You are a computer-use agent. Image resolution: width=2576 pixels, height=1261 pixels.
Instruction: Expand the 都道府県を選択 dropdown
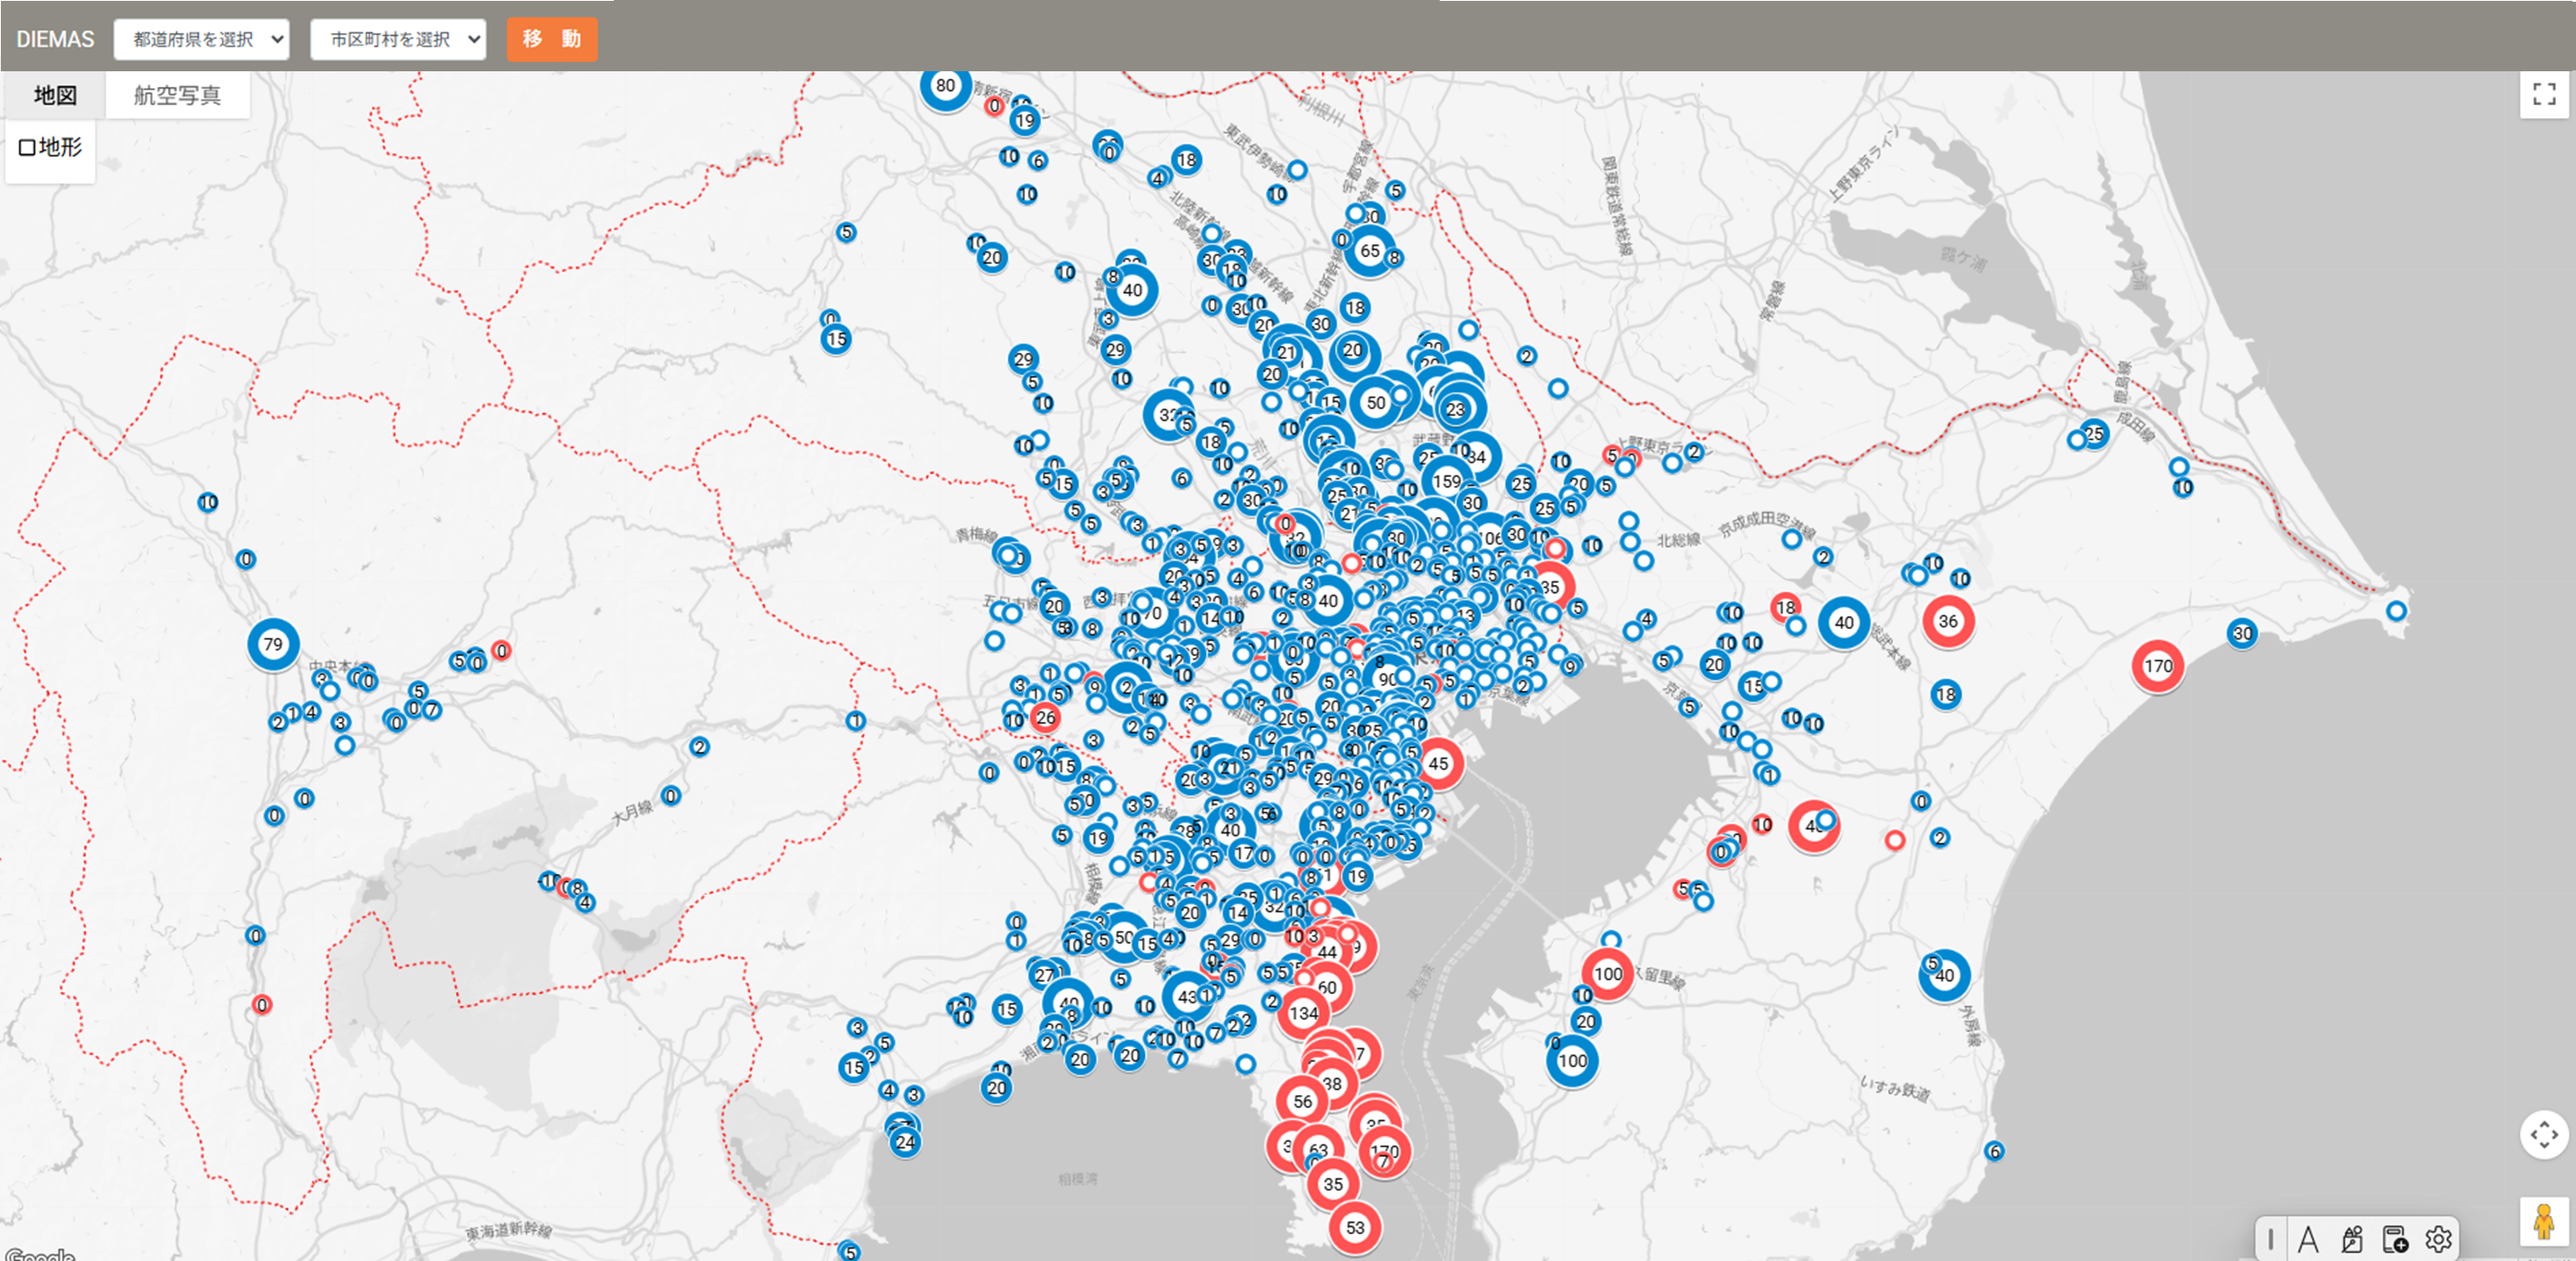click(x=201, y=40)
